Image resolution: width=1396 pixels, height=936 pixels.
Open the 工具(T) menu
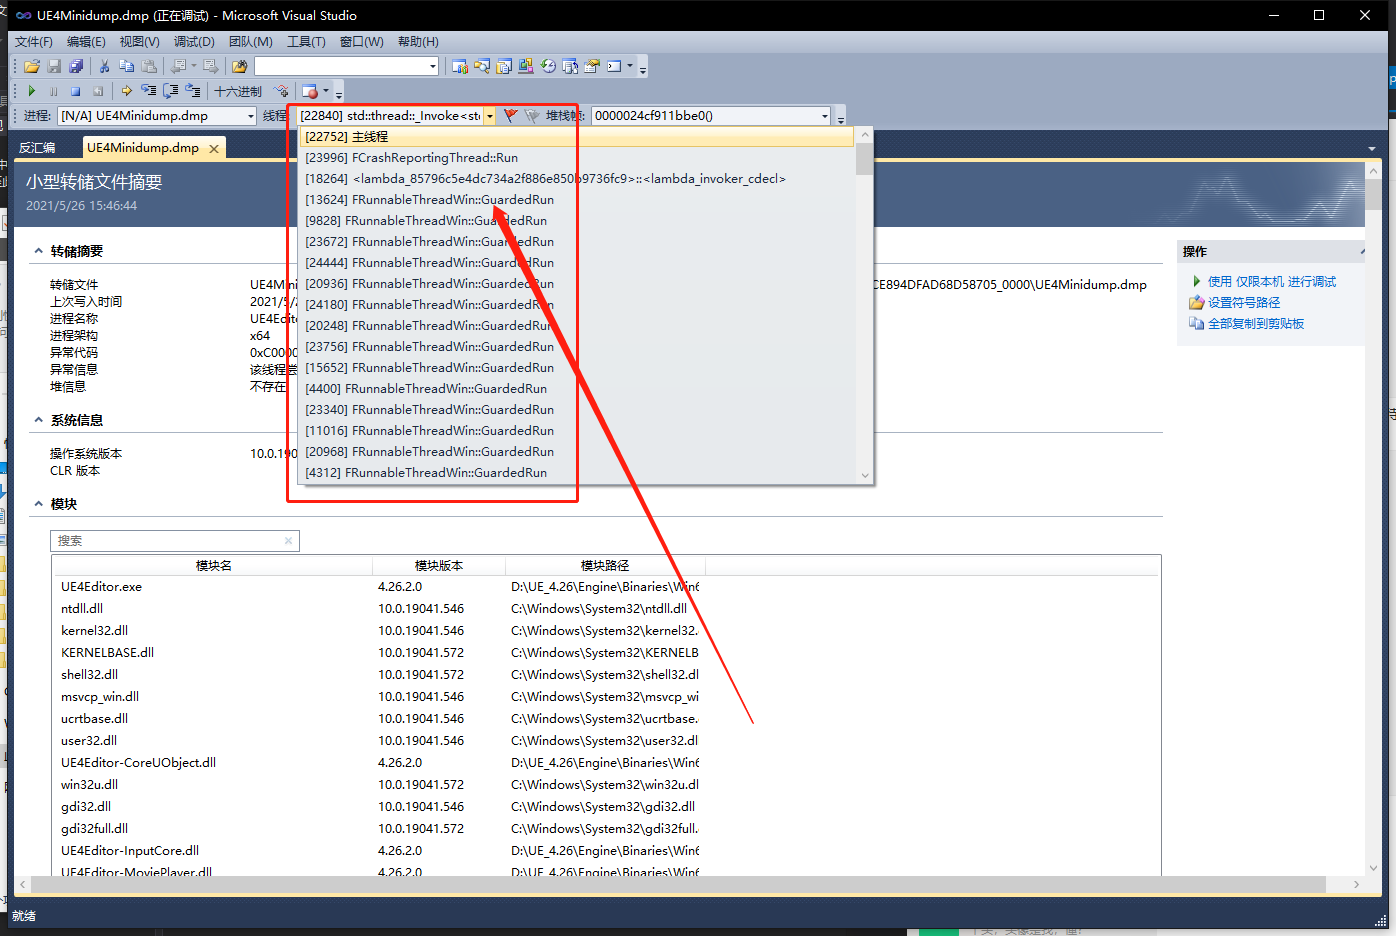[x=306, y=41]
